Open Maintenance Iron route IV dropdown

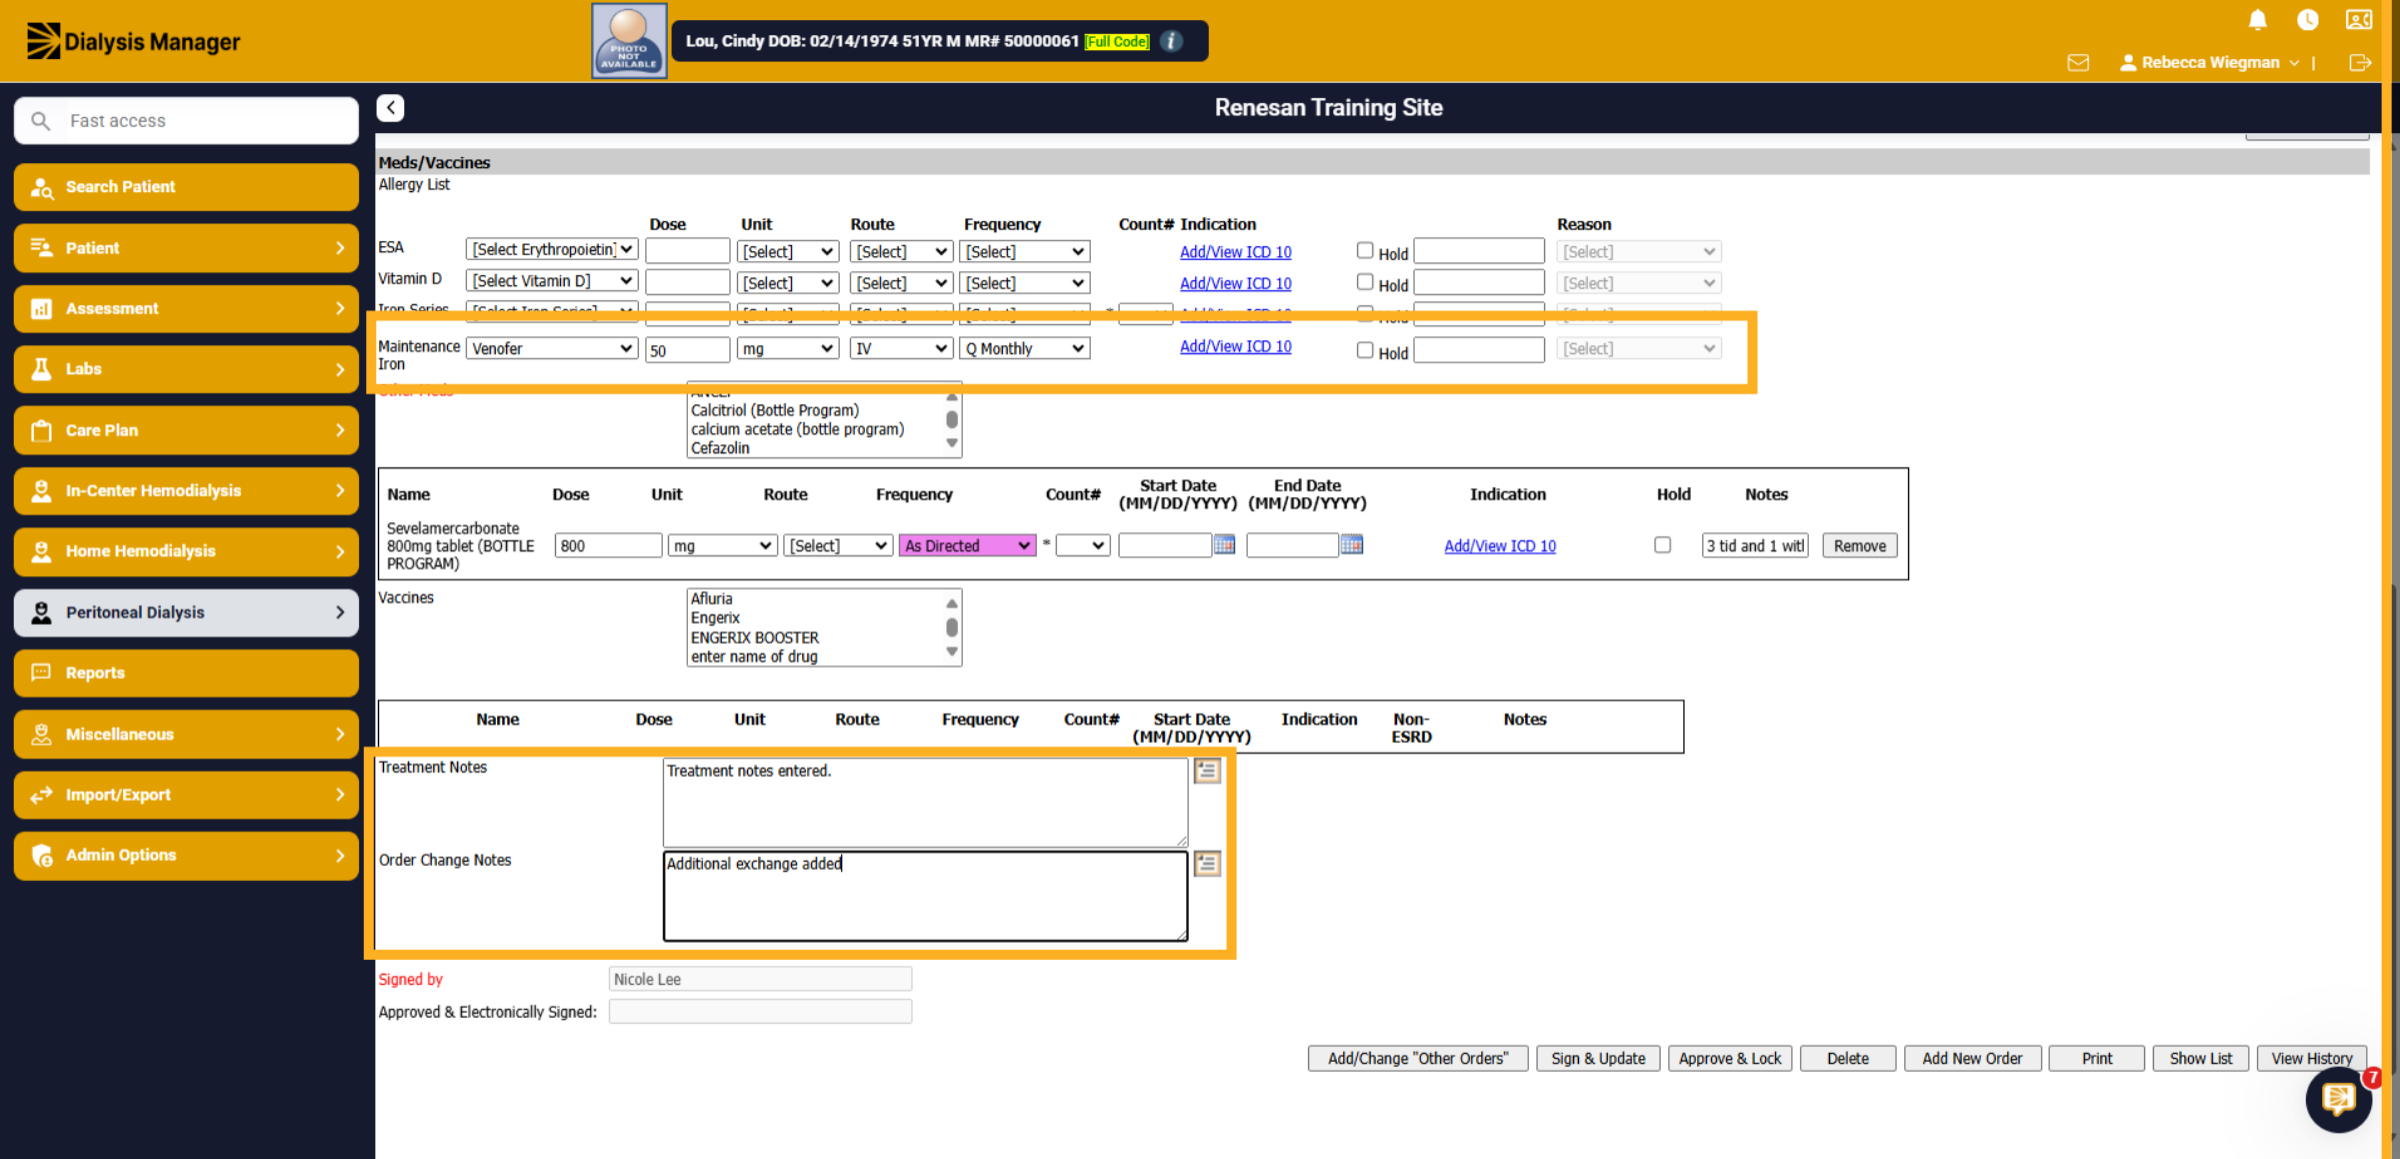[x=900, y=348]
